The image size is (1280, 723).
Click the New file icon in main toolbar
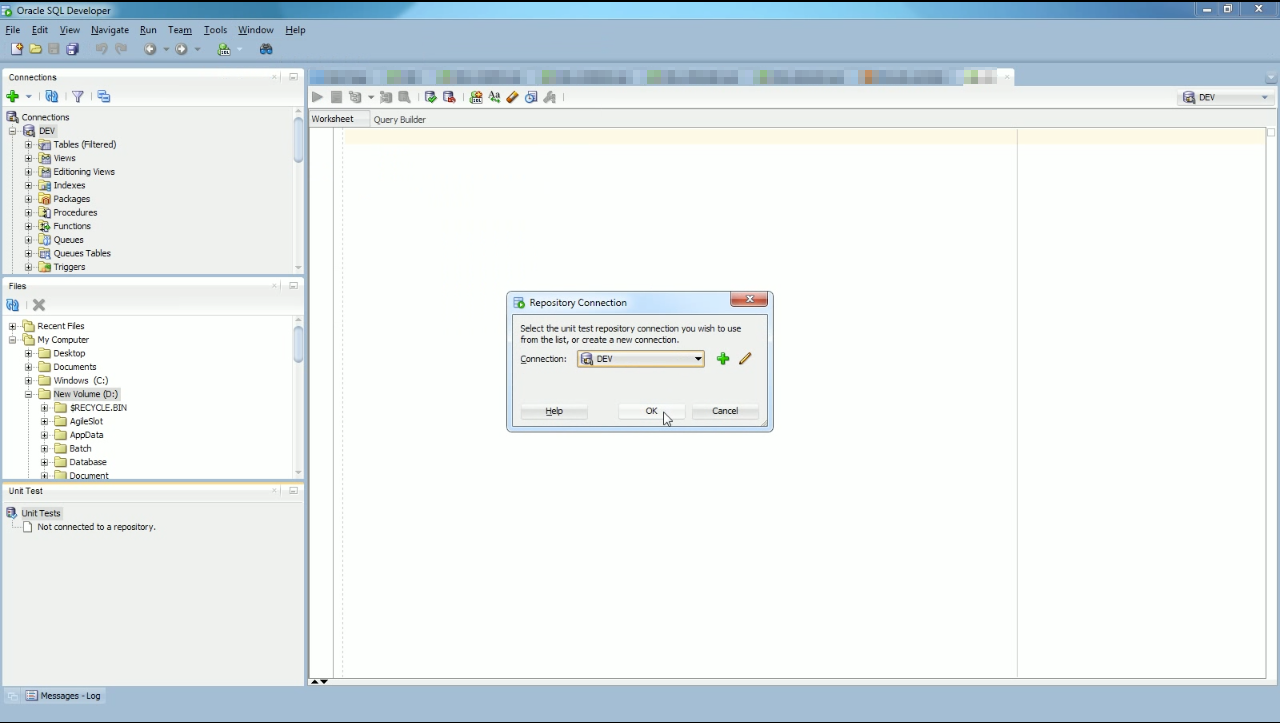point(16,49)
